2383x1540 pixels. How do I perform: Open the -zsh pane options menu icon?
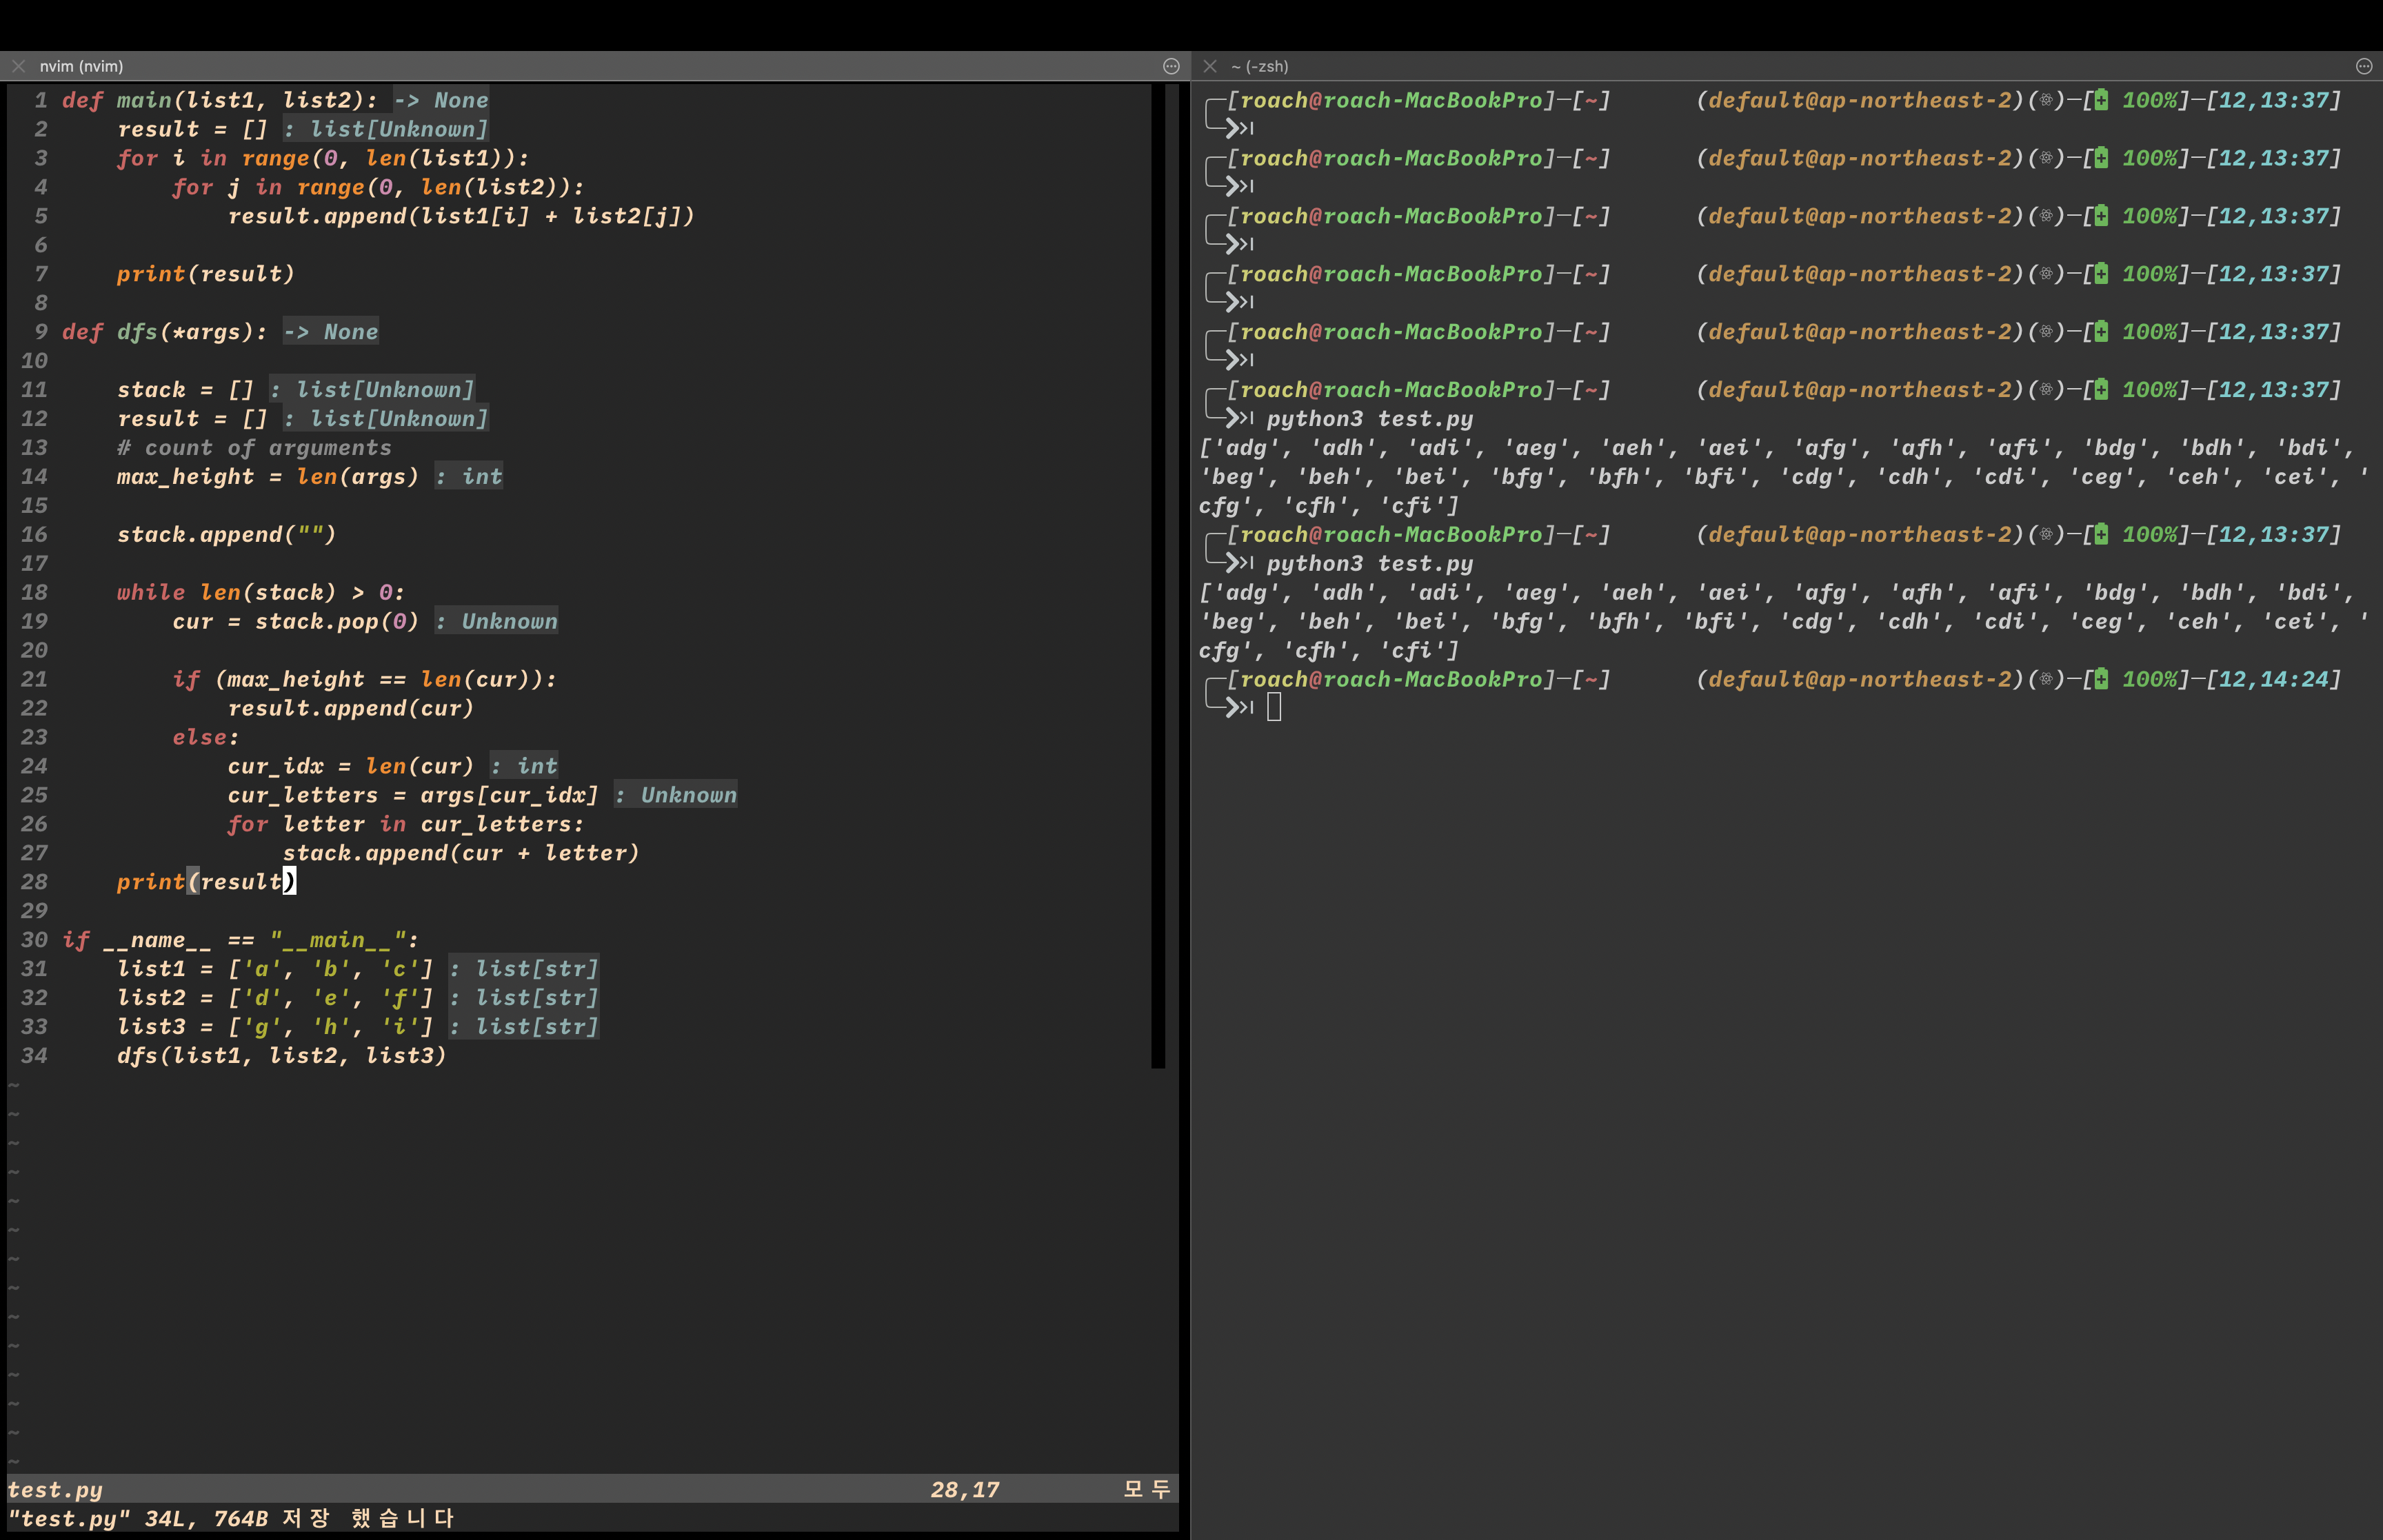[2364, 66]
